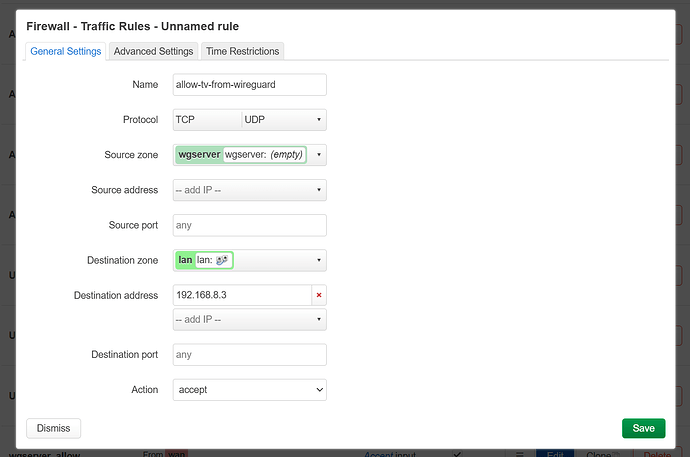Viewport: 690px width, 457px height.
Task: Click the TCP protocol tag
Action: point(185,120)
